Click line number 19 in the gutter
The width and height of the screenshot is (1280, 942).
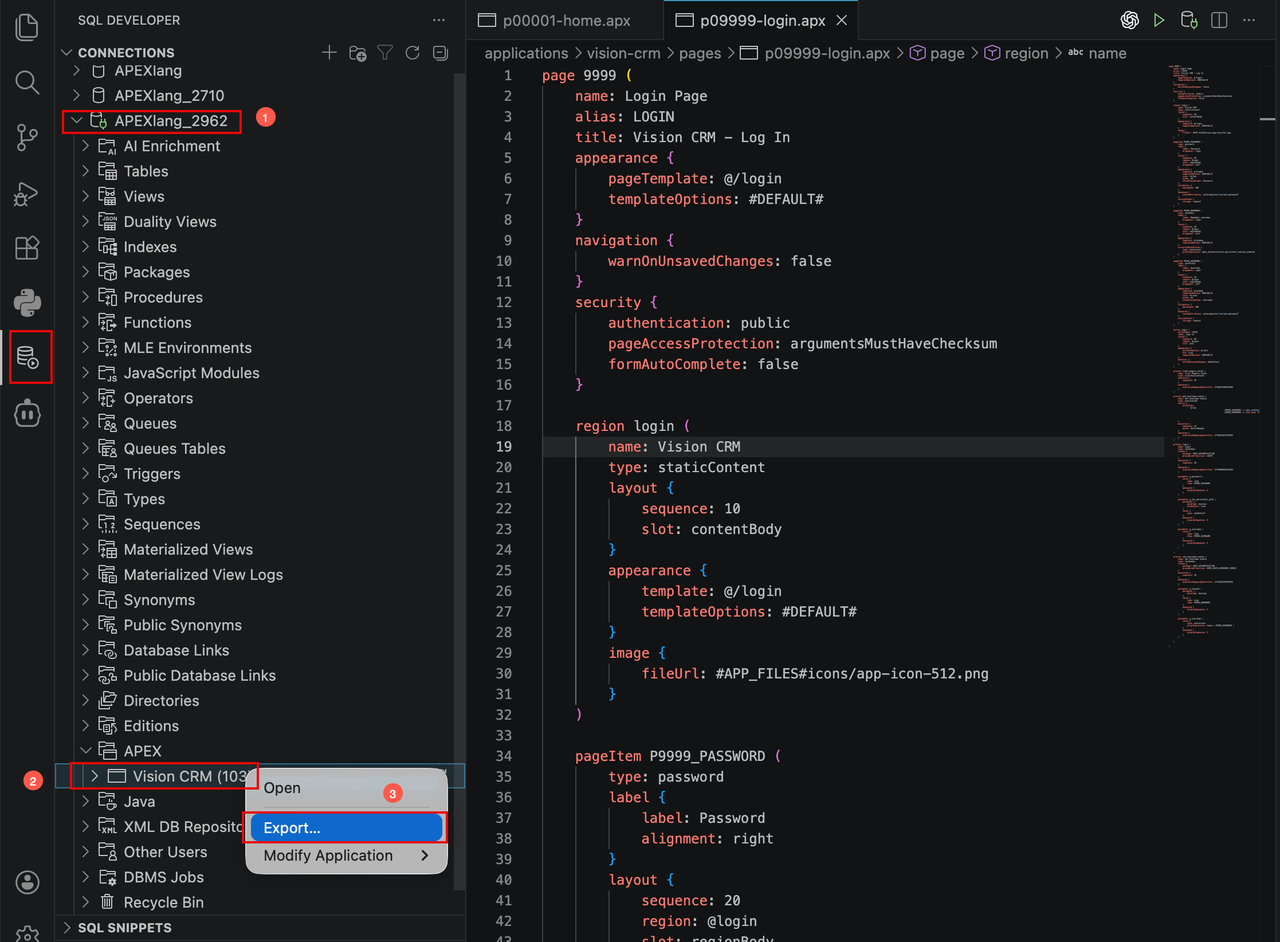[x=504, y=447]
